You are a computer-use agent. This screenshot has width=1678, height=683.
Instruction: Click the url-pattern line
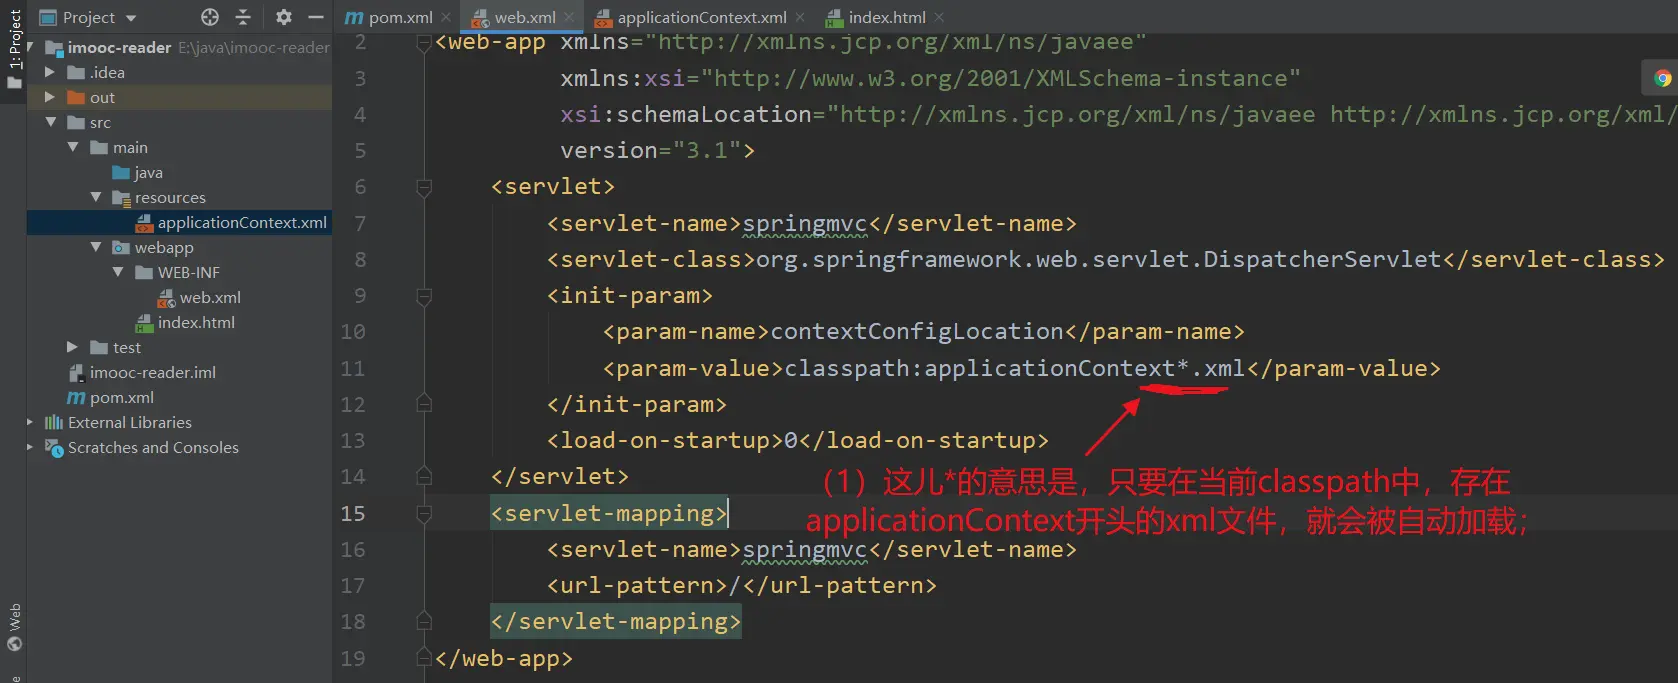(x=742, y=585)
